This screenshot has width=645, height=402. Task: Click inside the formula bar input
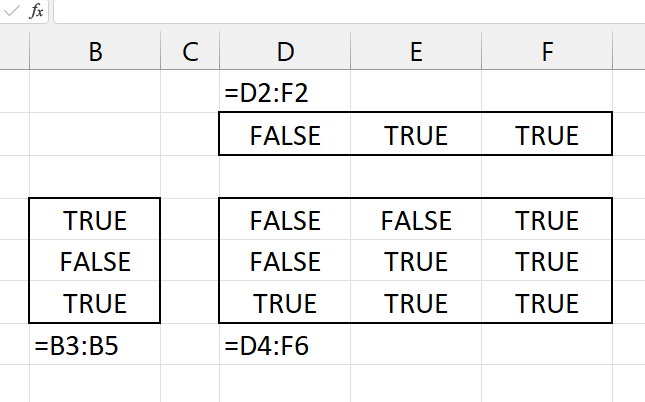coord(349,12)
